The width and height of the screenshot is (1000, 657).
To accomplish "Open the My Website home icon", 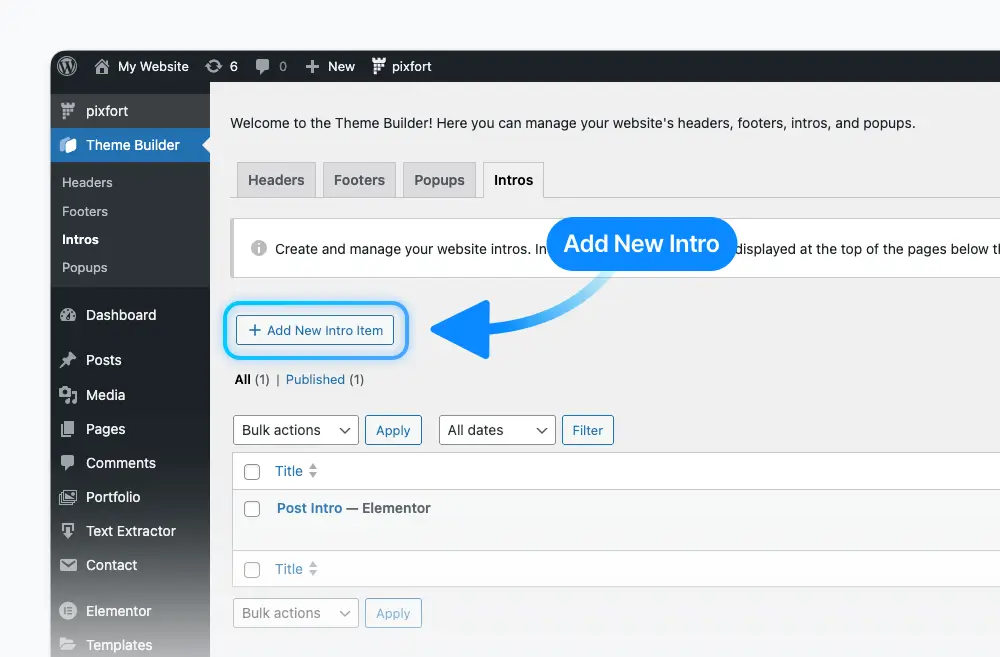I will click(x=101, y=66).
